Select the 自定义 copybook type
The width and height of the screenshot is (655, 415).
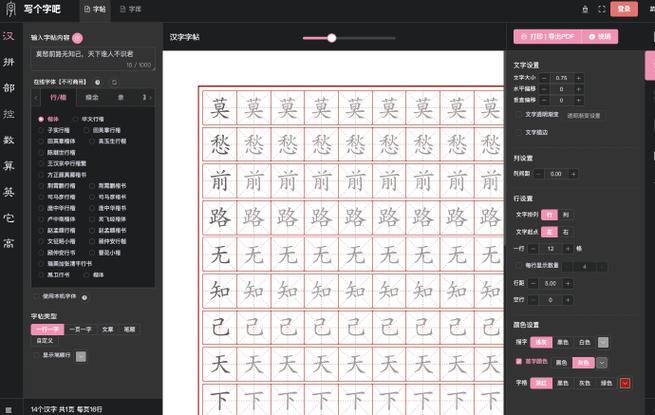[x=45, y=341]
